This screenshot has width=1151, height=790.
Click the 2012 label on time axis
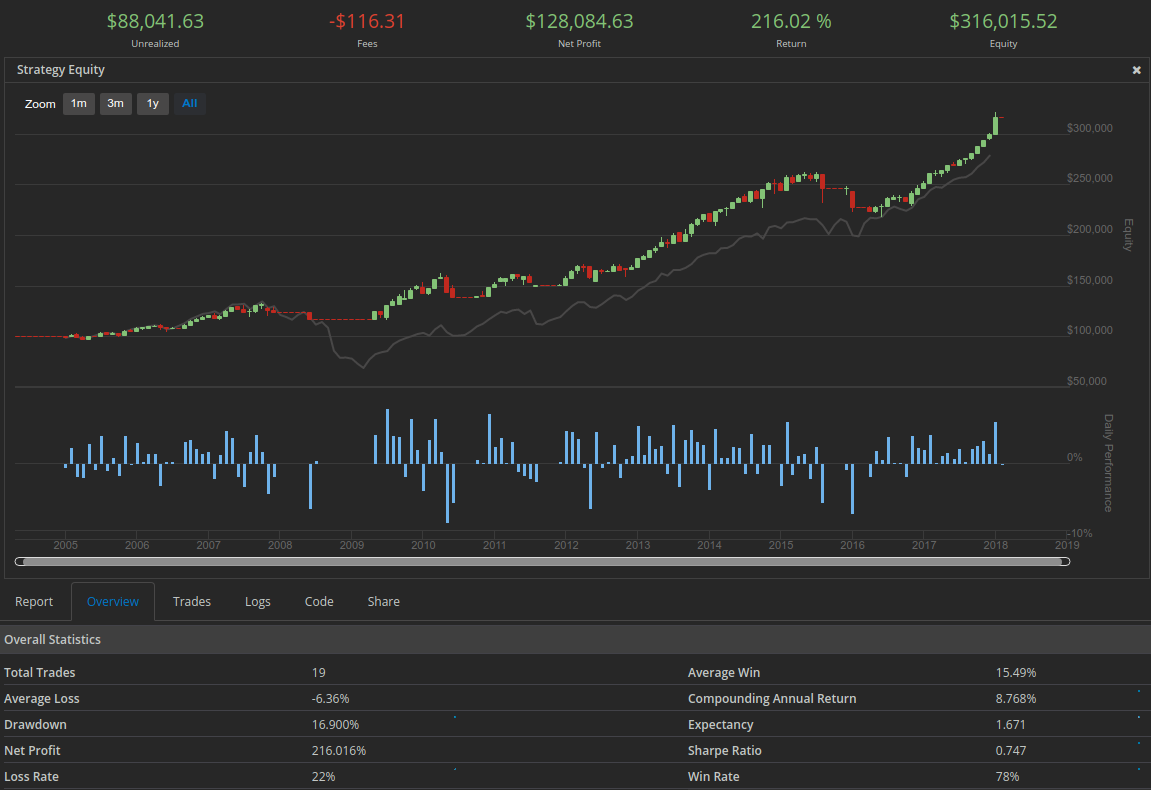566,546
